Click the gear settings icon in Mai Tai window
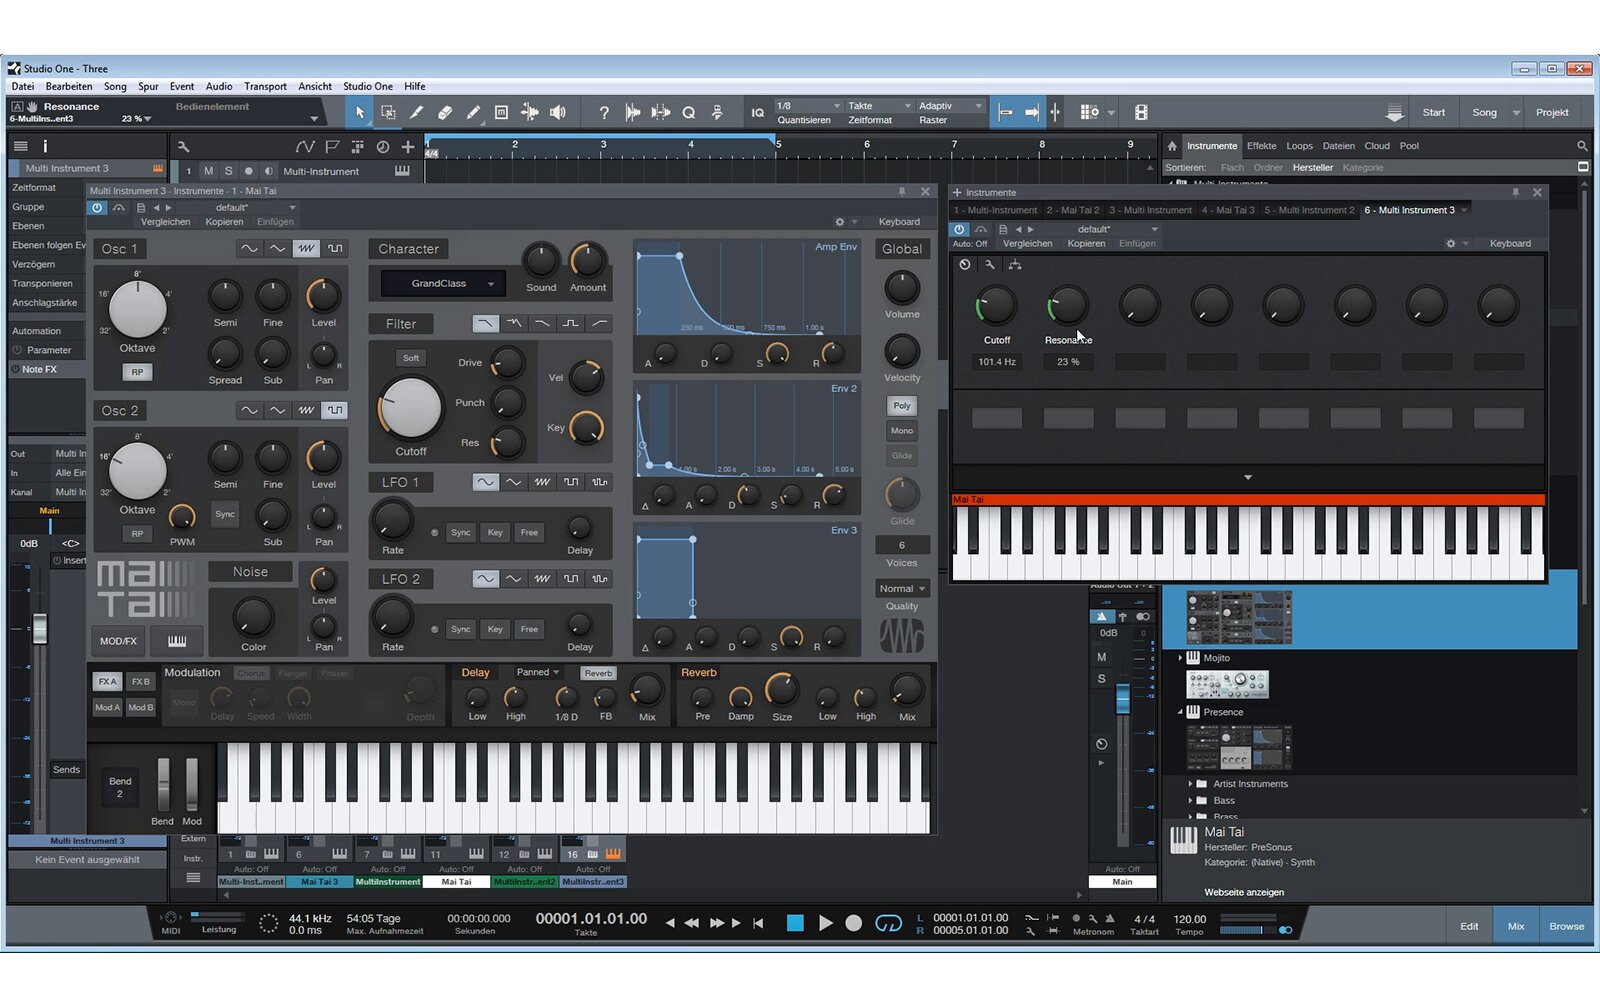Image resolution: width=1600 pixels, height=1007 pixels. (840, 222)
